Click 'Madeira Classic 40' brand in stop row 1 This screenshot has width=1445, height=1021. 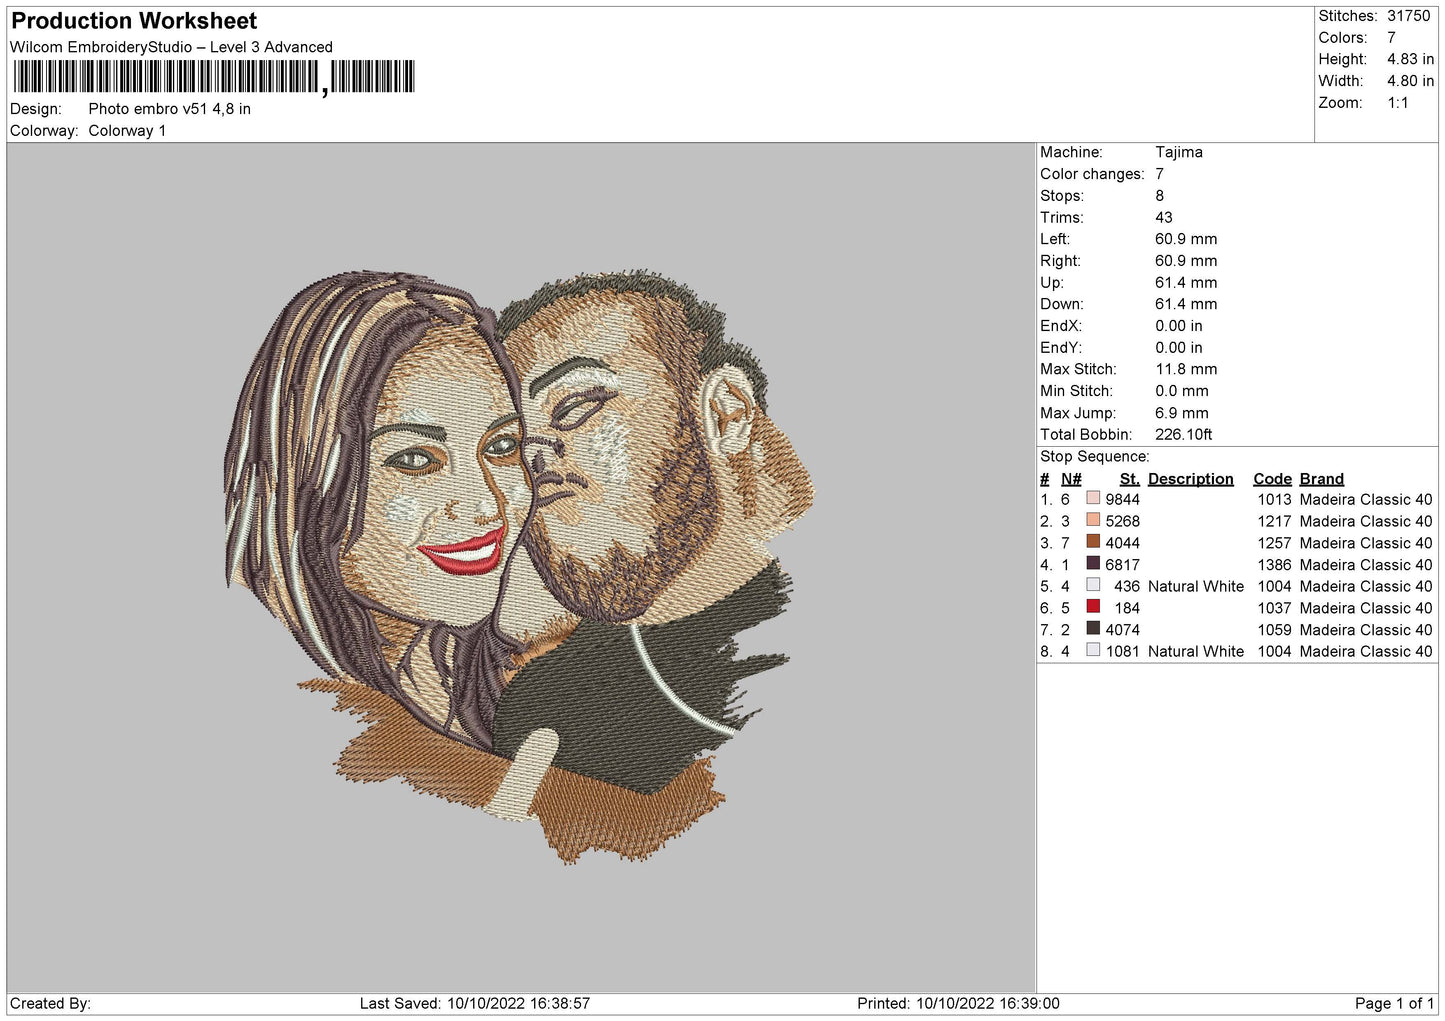1366,500
